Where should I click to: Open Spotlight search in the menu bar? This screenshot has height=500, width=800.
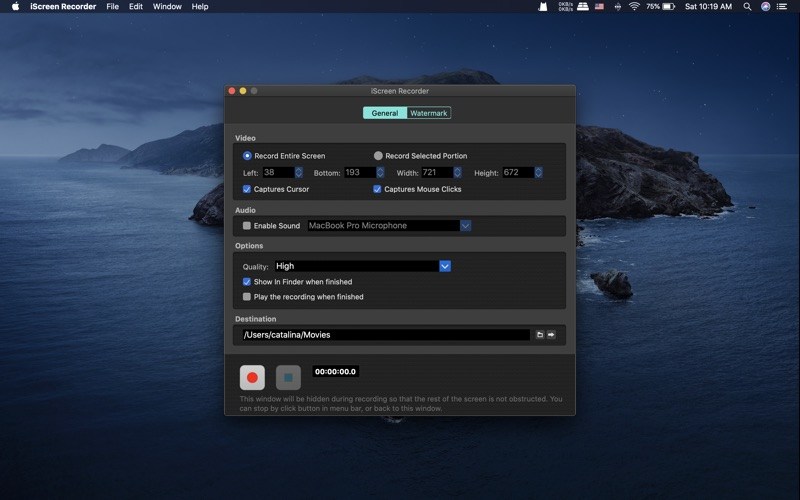click(746, 6)
